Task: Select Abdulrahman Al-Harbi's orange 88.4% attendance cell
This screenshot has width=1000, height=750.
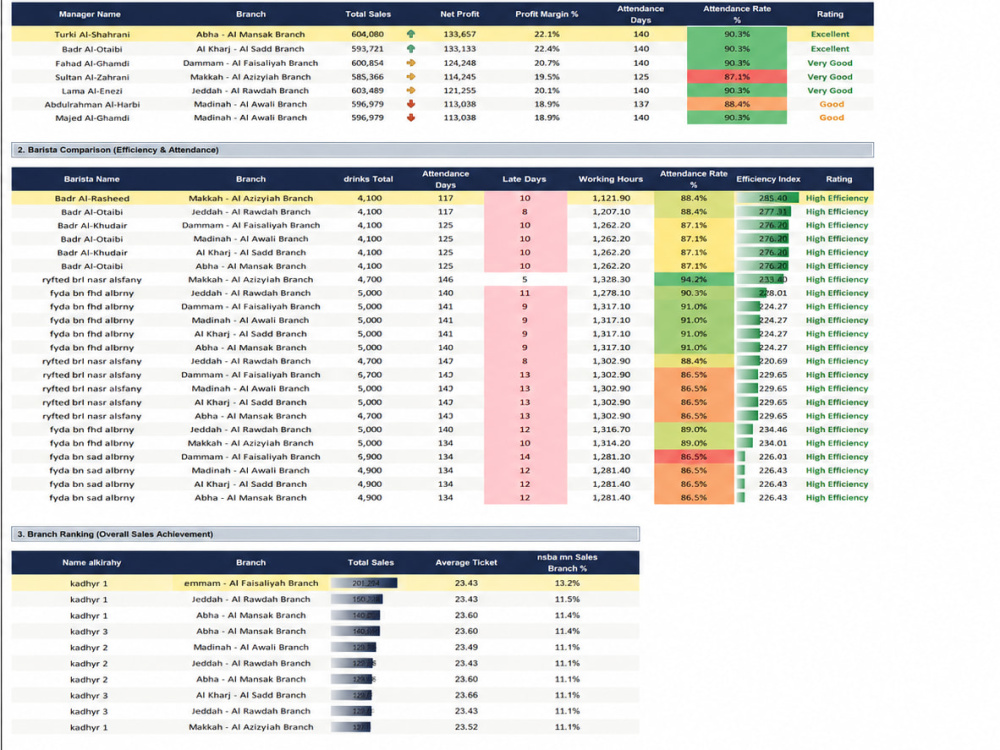Action: pos(737,104)
